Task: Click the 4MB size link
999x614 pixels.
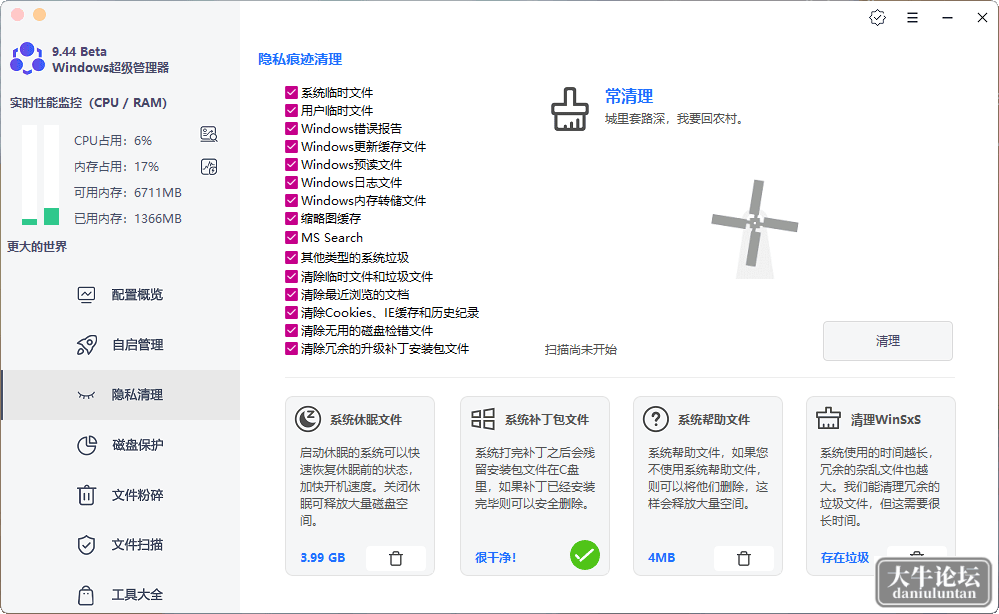Action: 661,558
